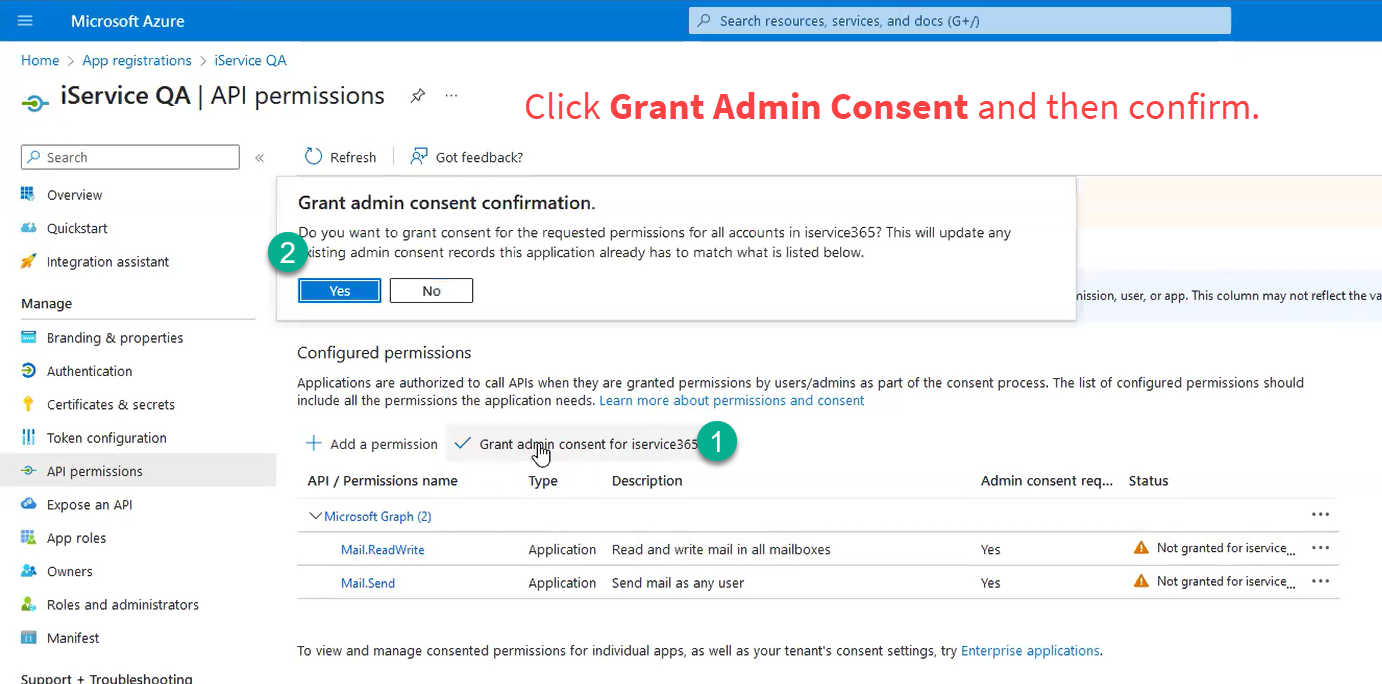1382x684 pixels.
Task: Collapse the left navigation pane
Action: [x=259, y=158]
